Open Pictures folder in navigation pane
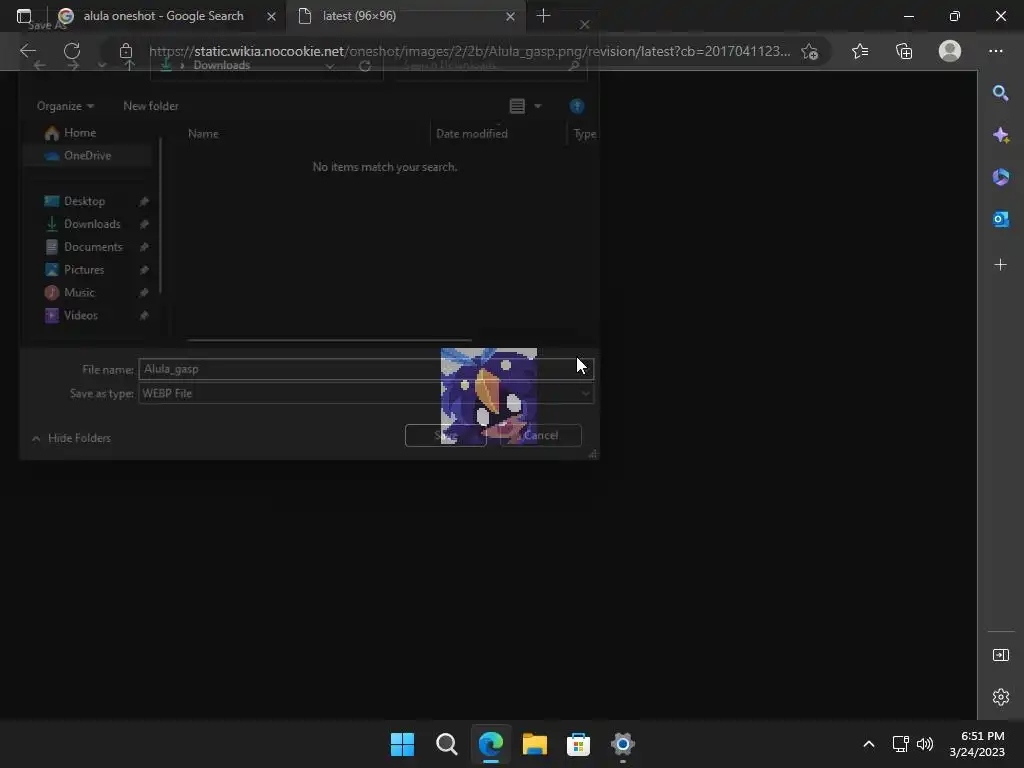Viewport: 1024px width, 768px height. (84, 270)
